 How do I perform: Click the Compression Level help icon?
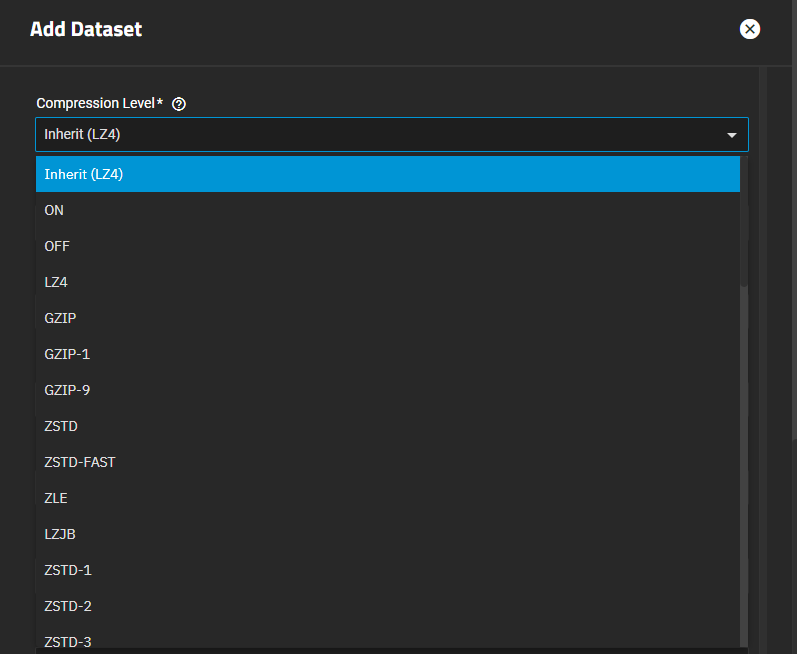(x=179, y=104)
